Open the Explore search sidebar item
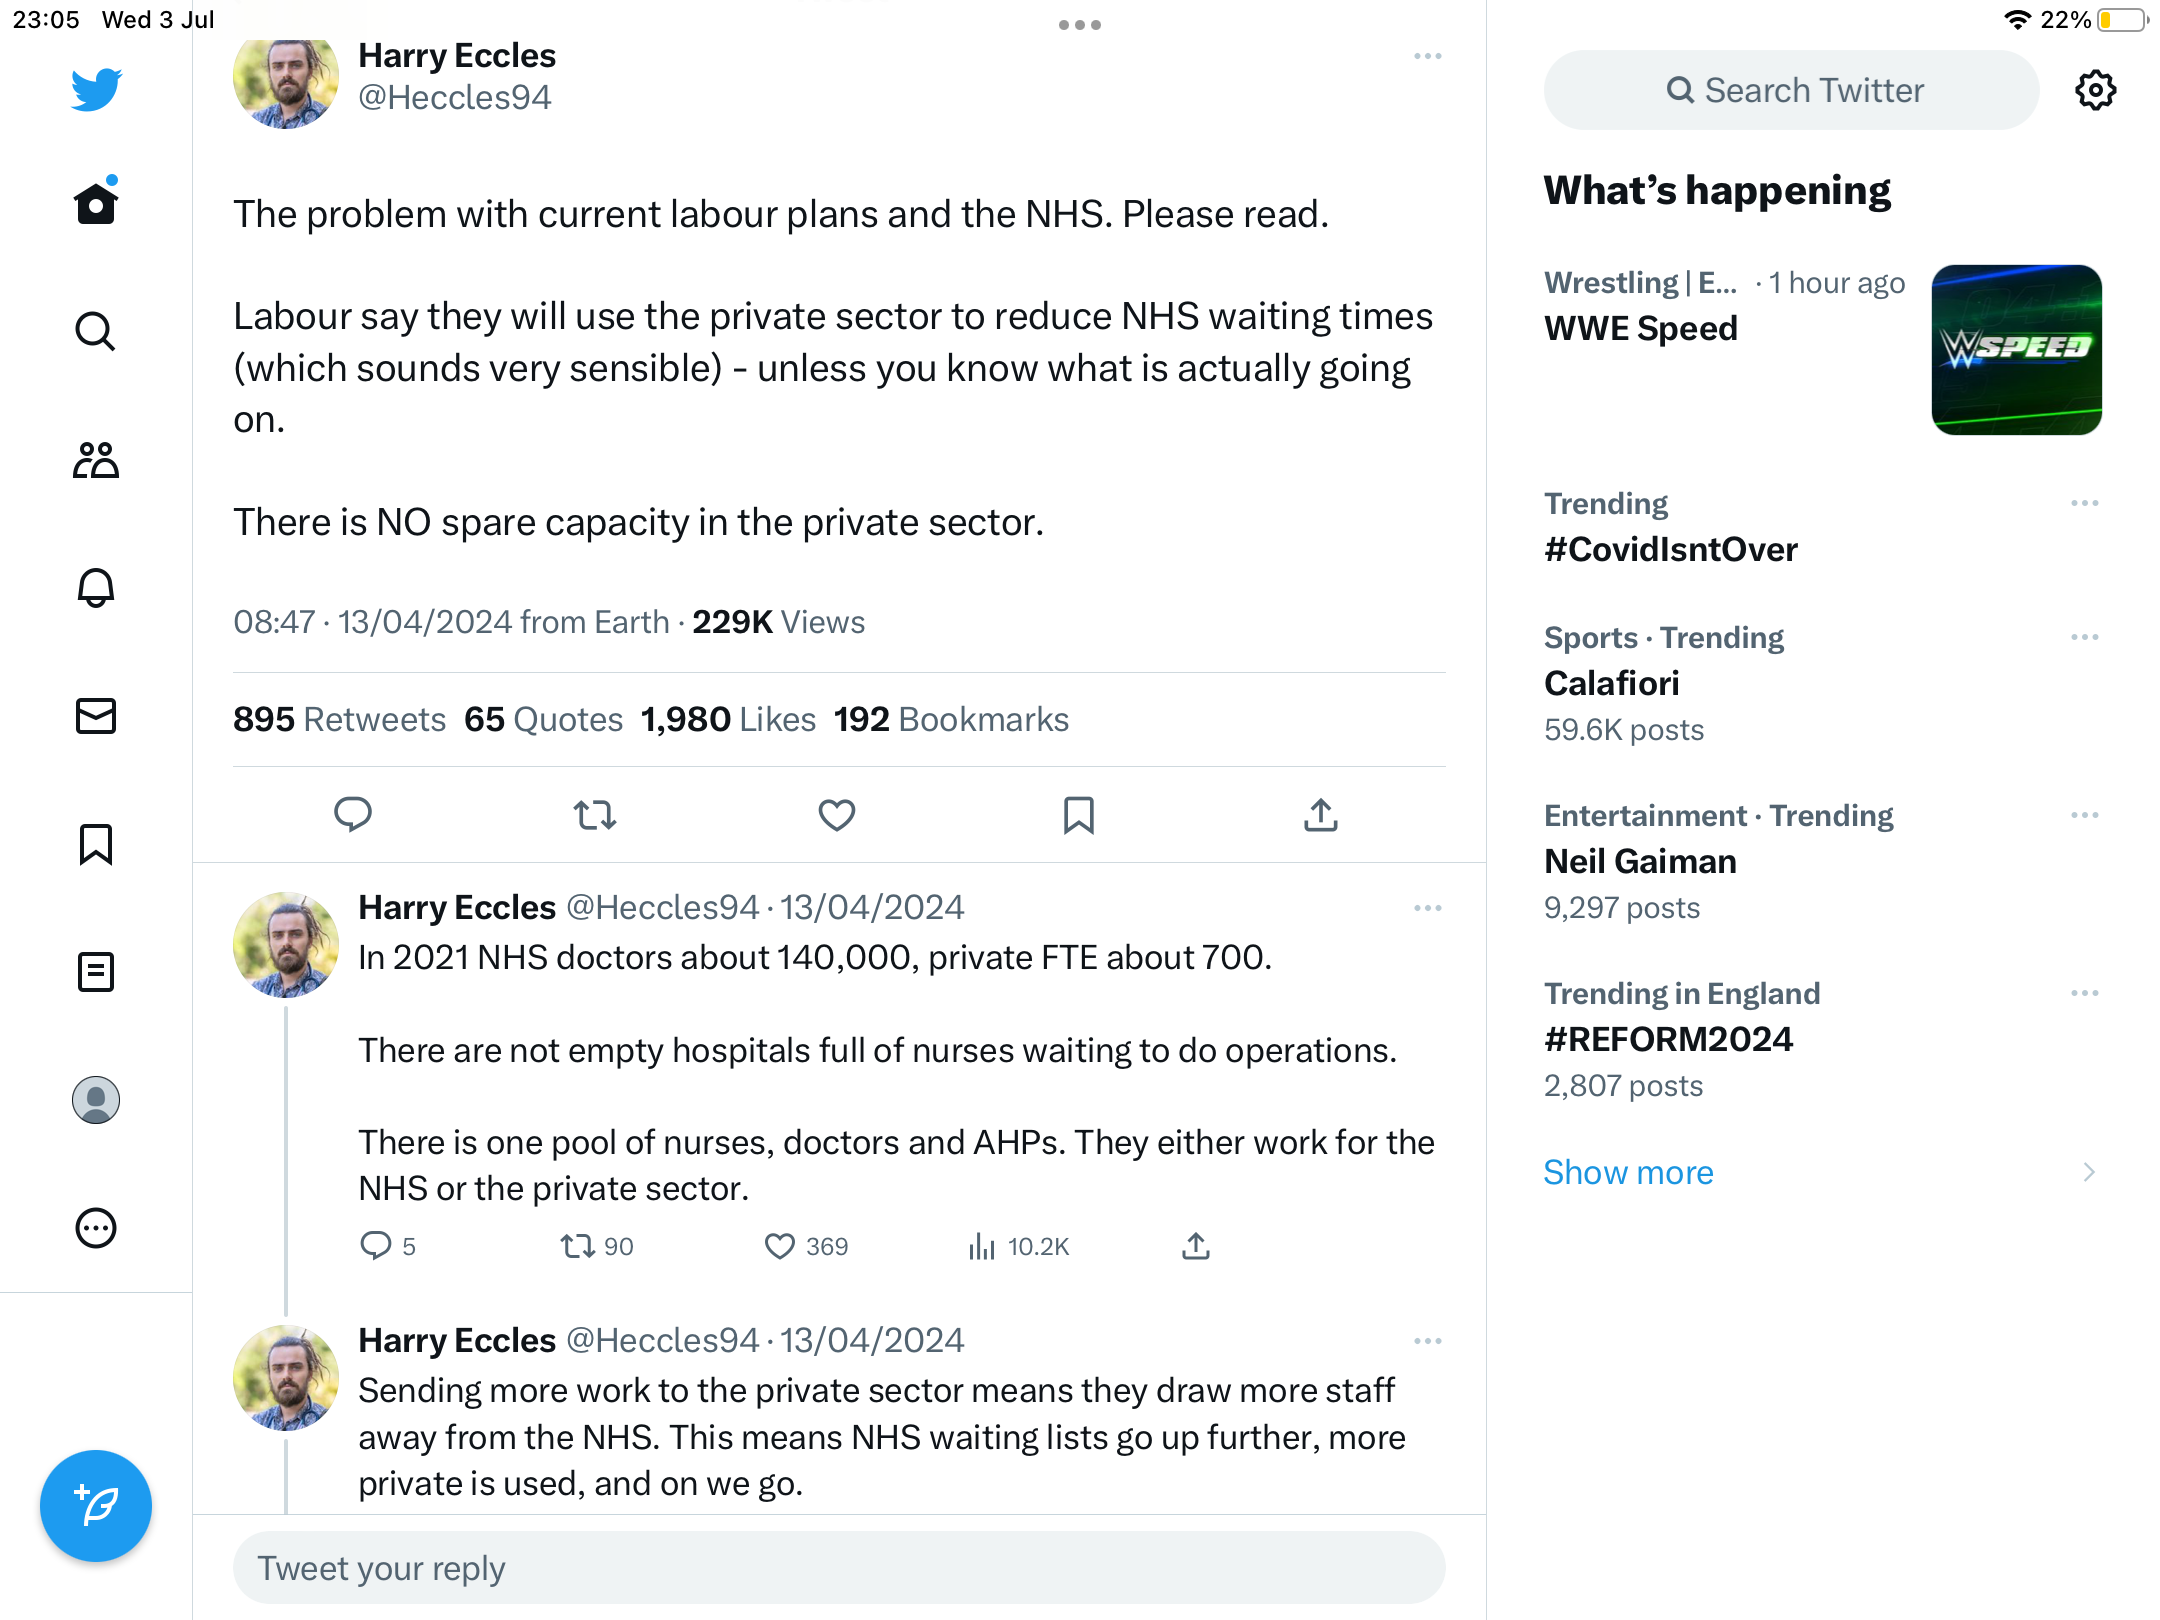Screen dimensions: 2160x1620 pos(96,331)
